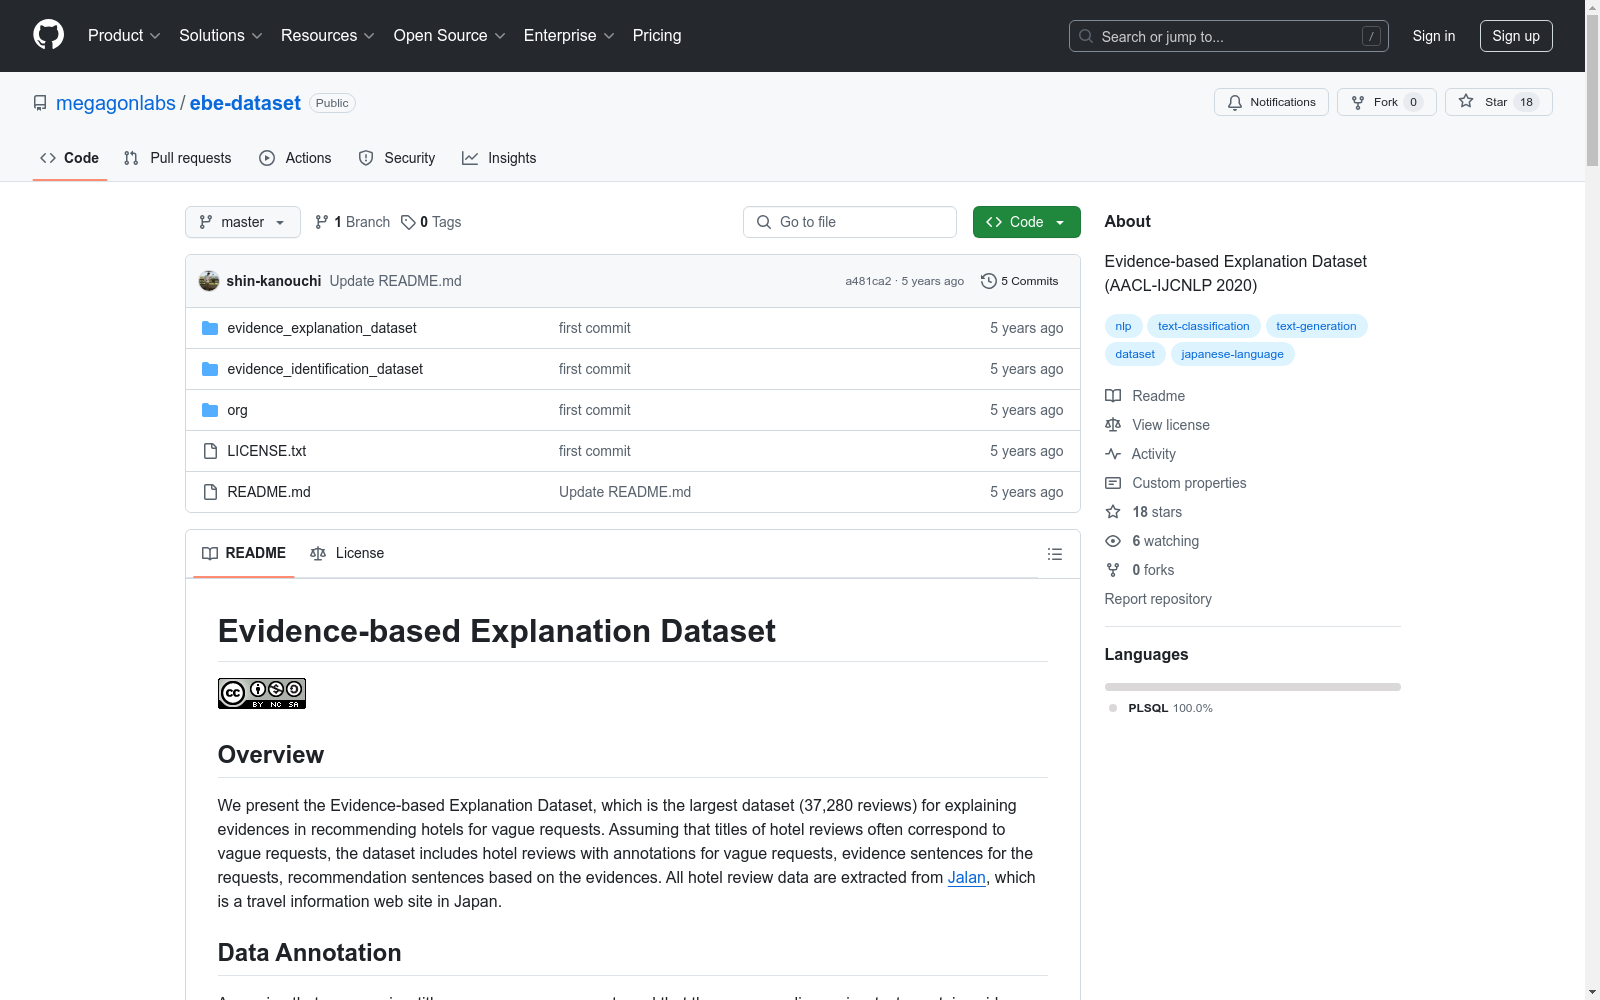The image size is (1600, 1000).
Task: Click the tag icon next to 0 Tags
Action: point(408,222)
